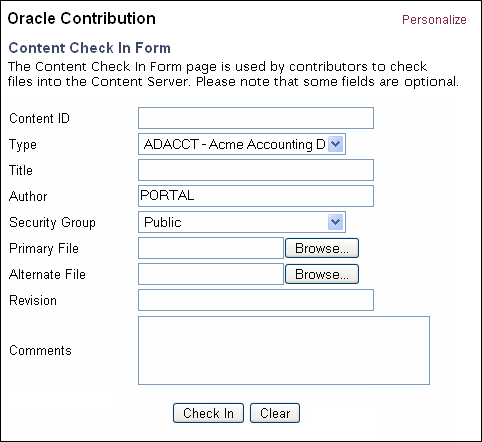Click the Primary File path field
This screenshot has height=442, width=482.
coord(211,248)
